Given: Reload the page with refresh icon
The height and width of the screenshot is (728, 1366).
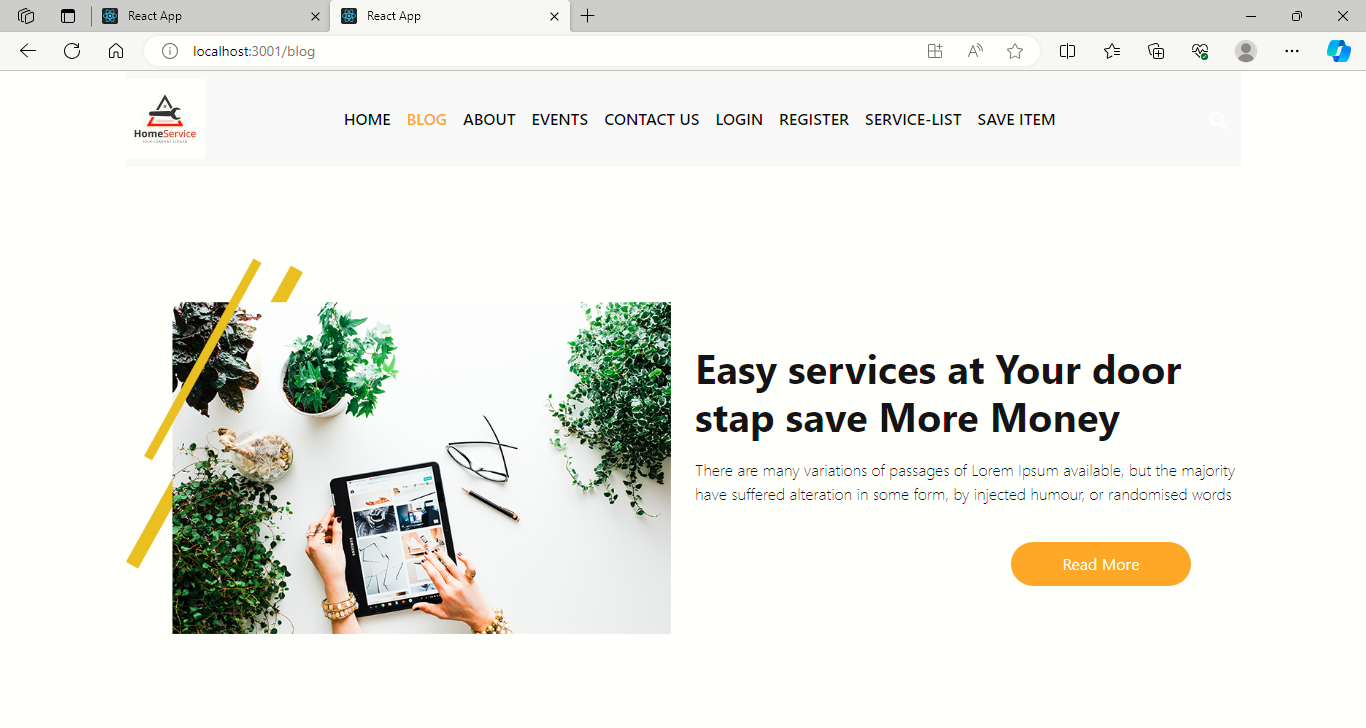Looking at the screenshot, I should coord(72,51).
